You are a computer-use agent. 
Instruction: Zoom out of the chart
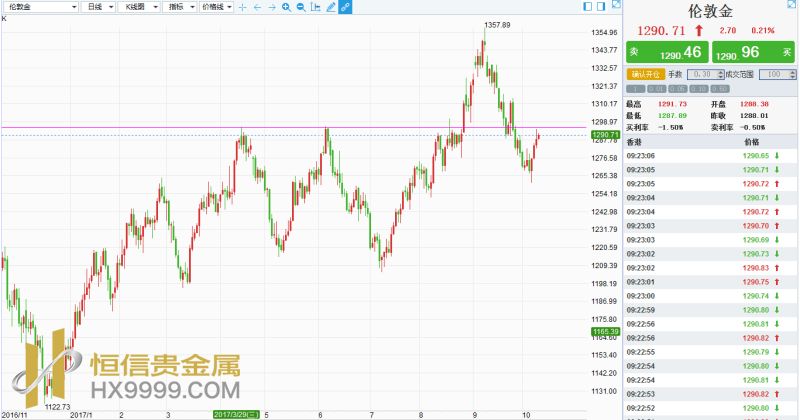click(301, 7)
